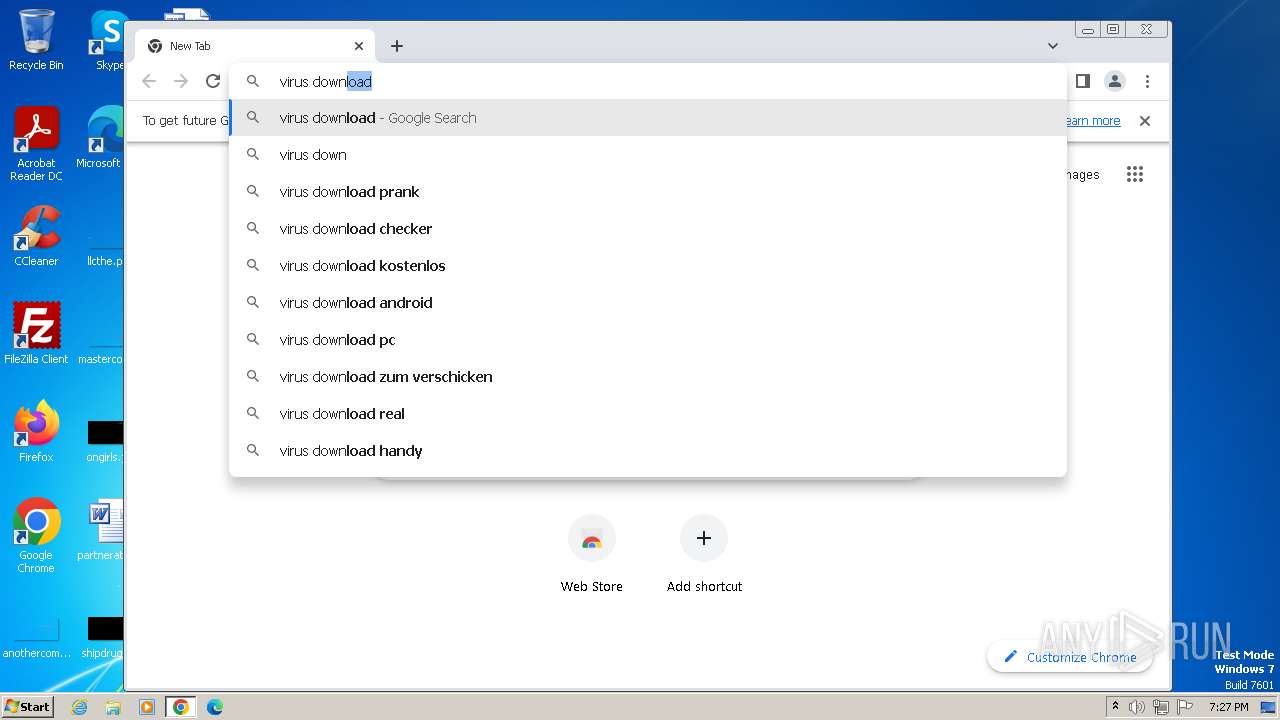Select the New Tab tab
The image size is (1280, 720).
[255, 46]
